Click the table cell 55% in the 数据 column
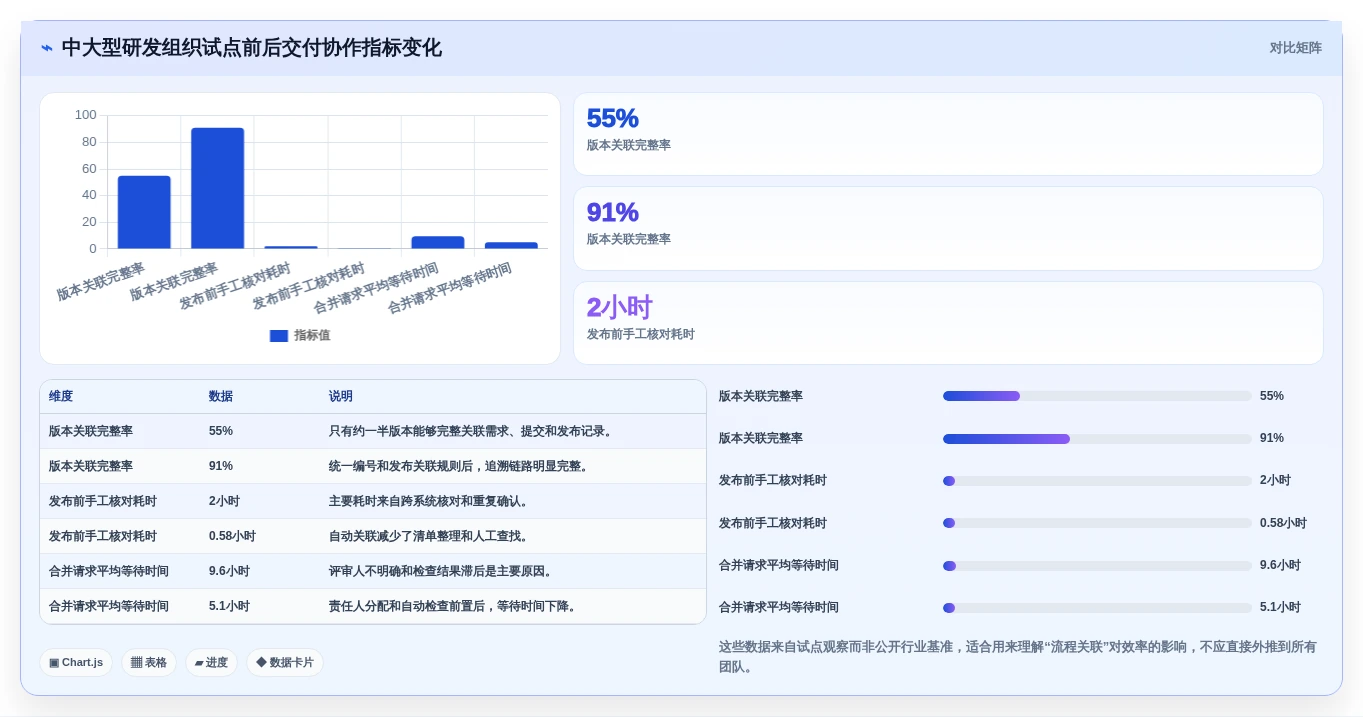This screenshot has height=717, width=1363. [x=221, y=432]
